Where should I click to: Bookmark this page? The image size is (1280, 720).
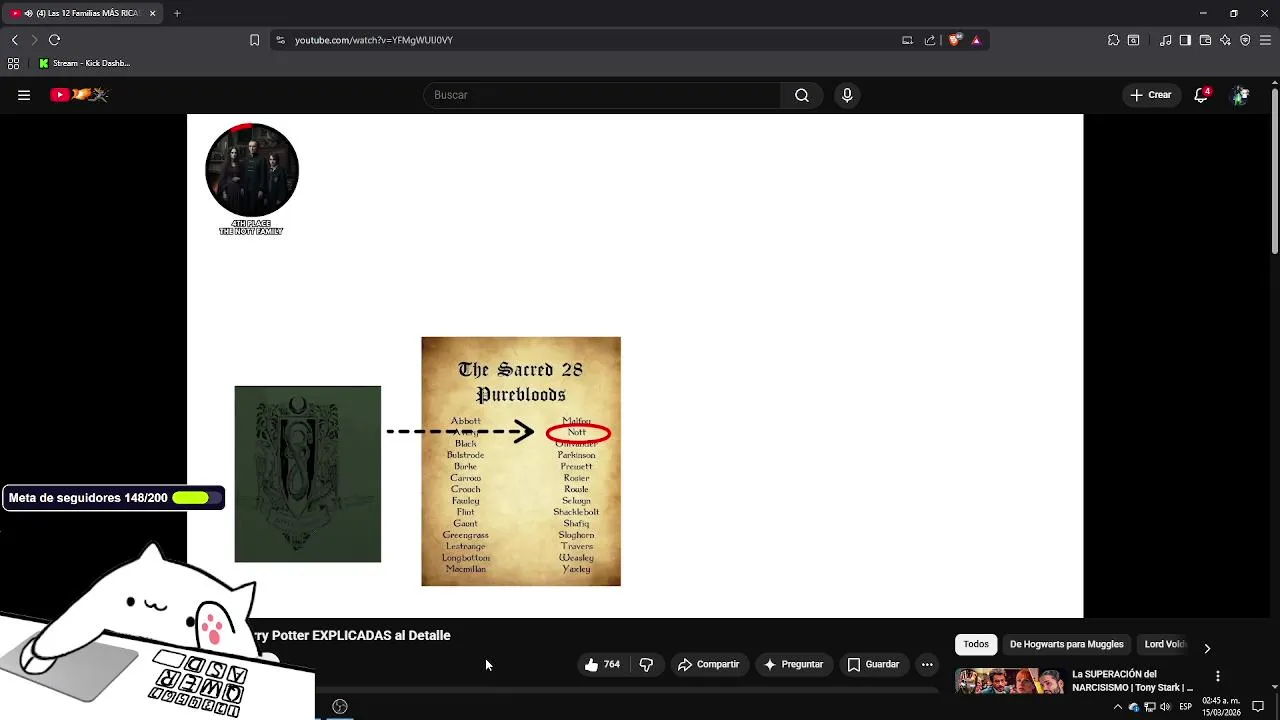point(254,40)
